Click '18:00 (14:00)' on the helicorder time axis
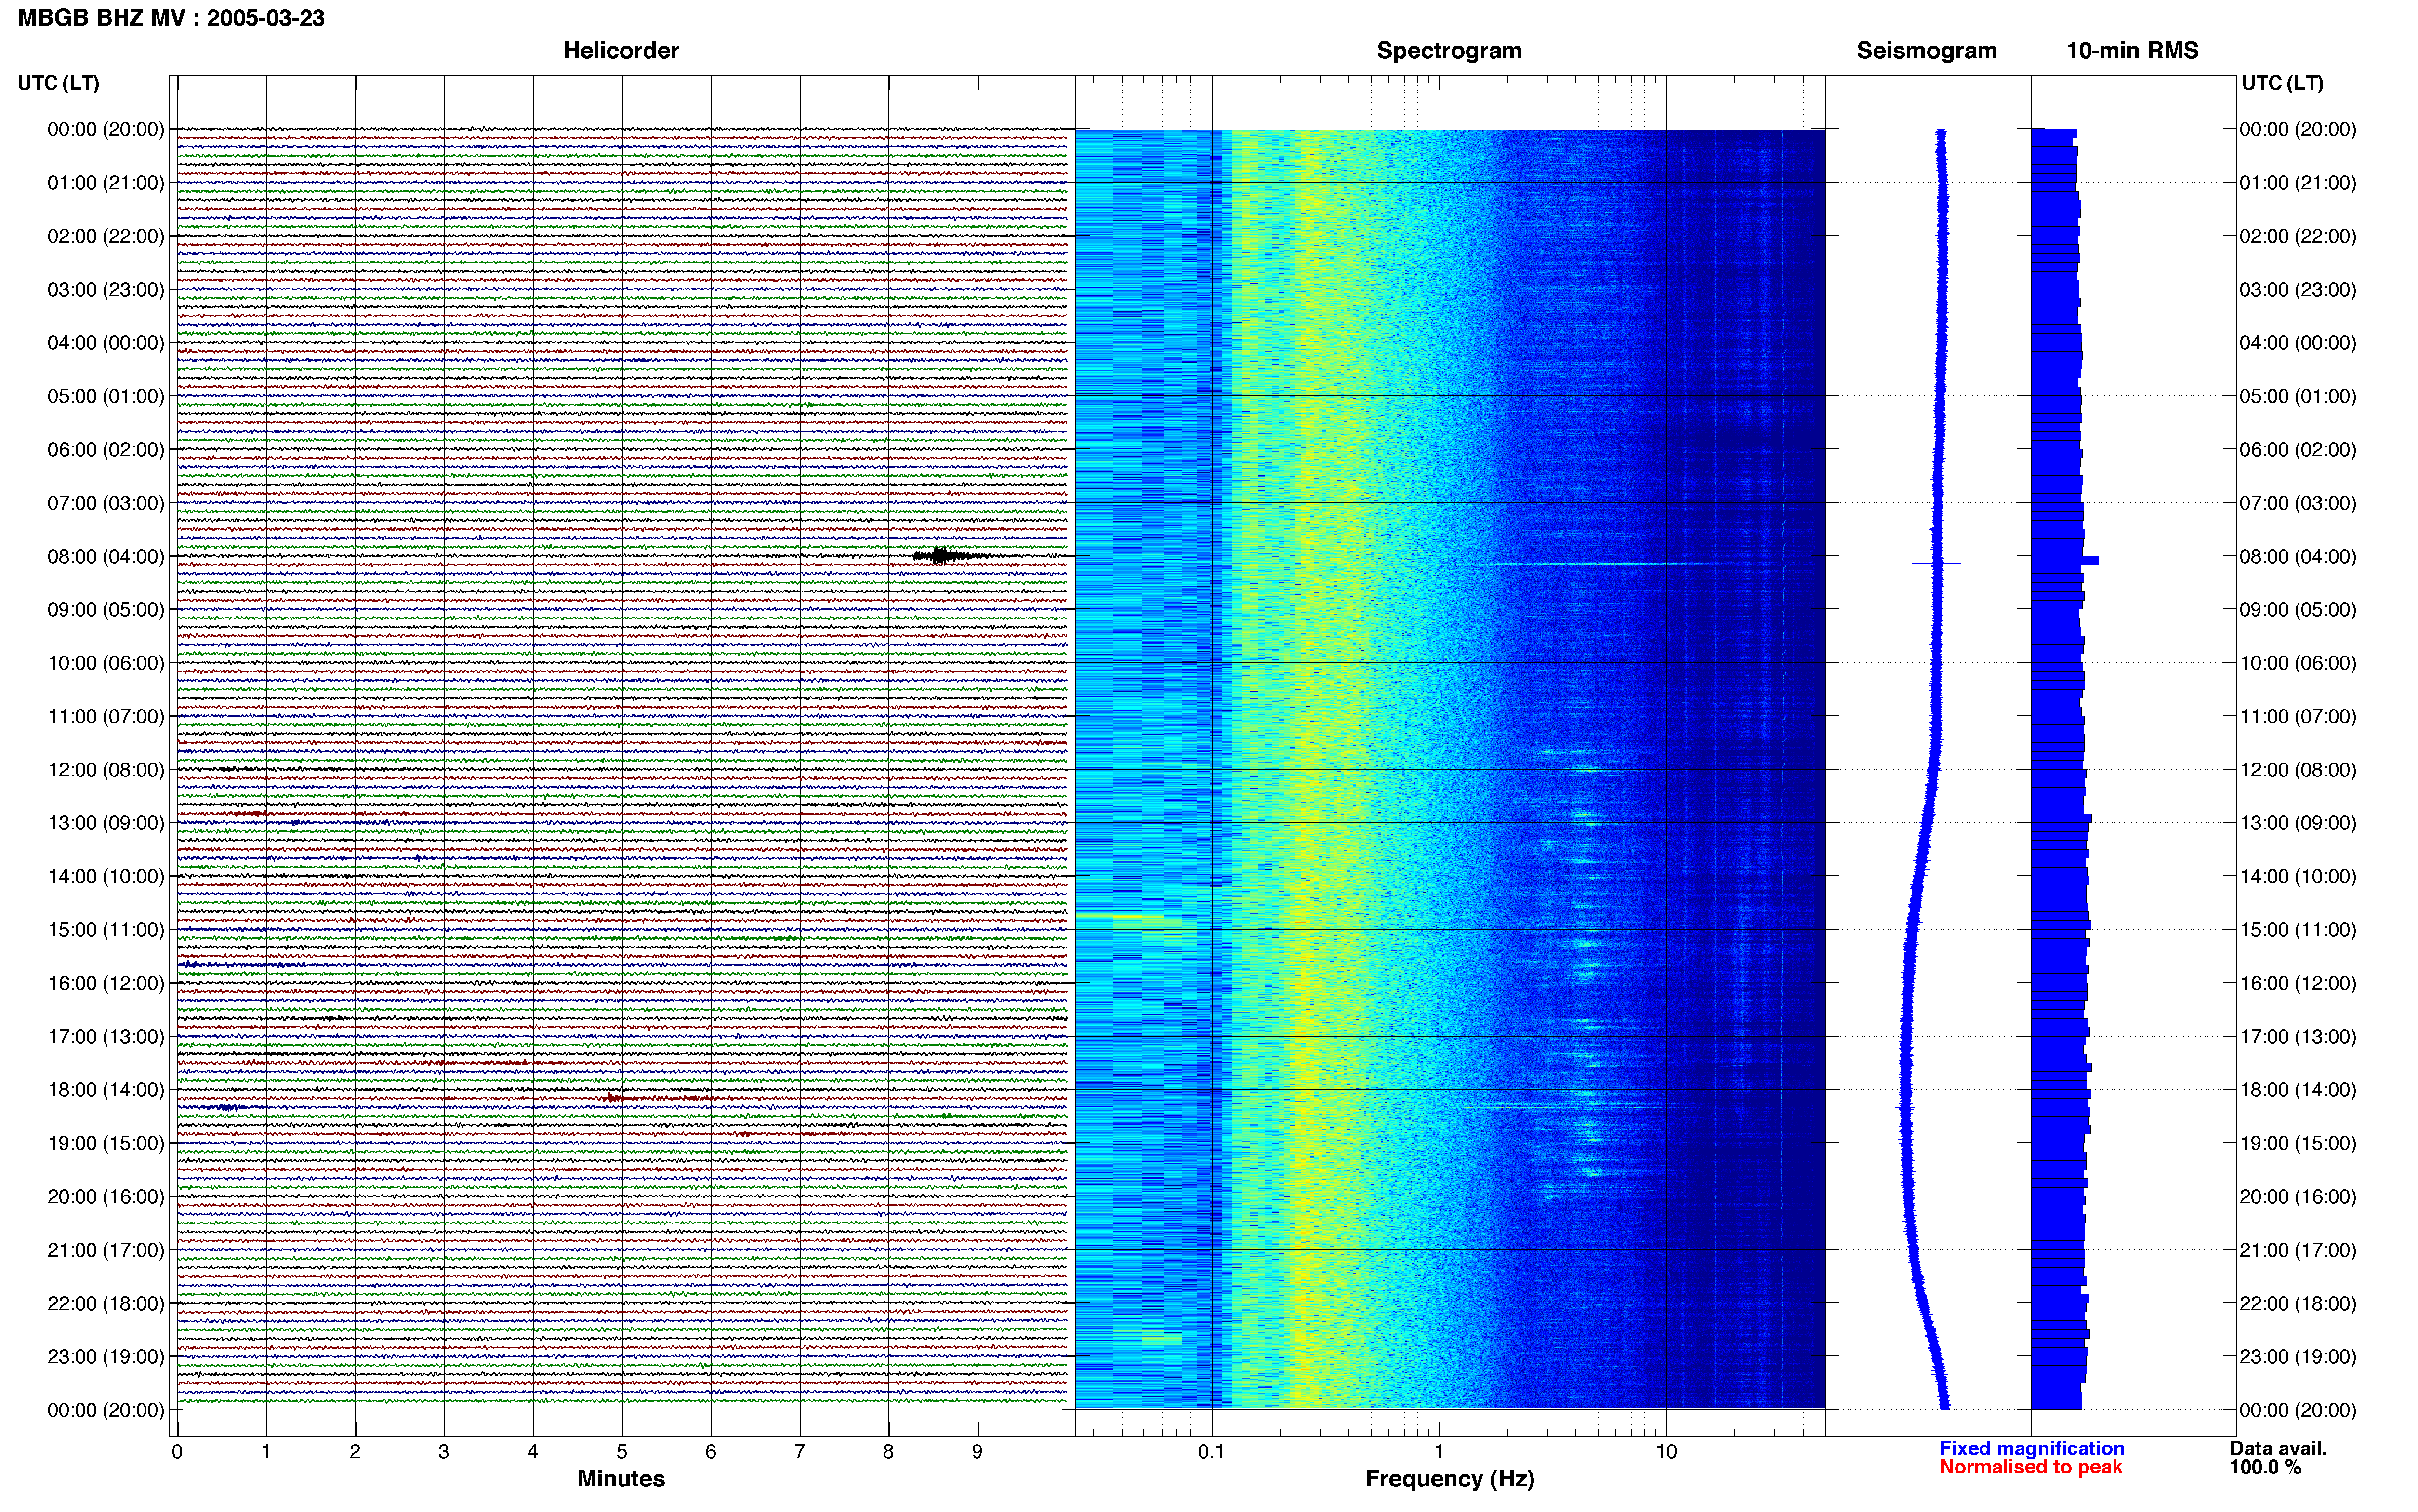Viewport: 2418px width, 1512px height. (x=106, y=1090)
